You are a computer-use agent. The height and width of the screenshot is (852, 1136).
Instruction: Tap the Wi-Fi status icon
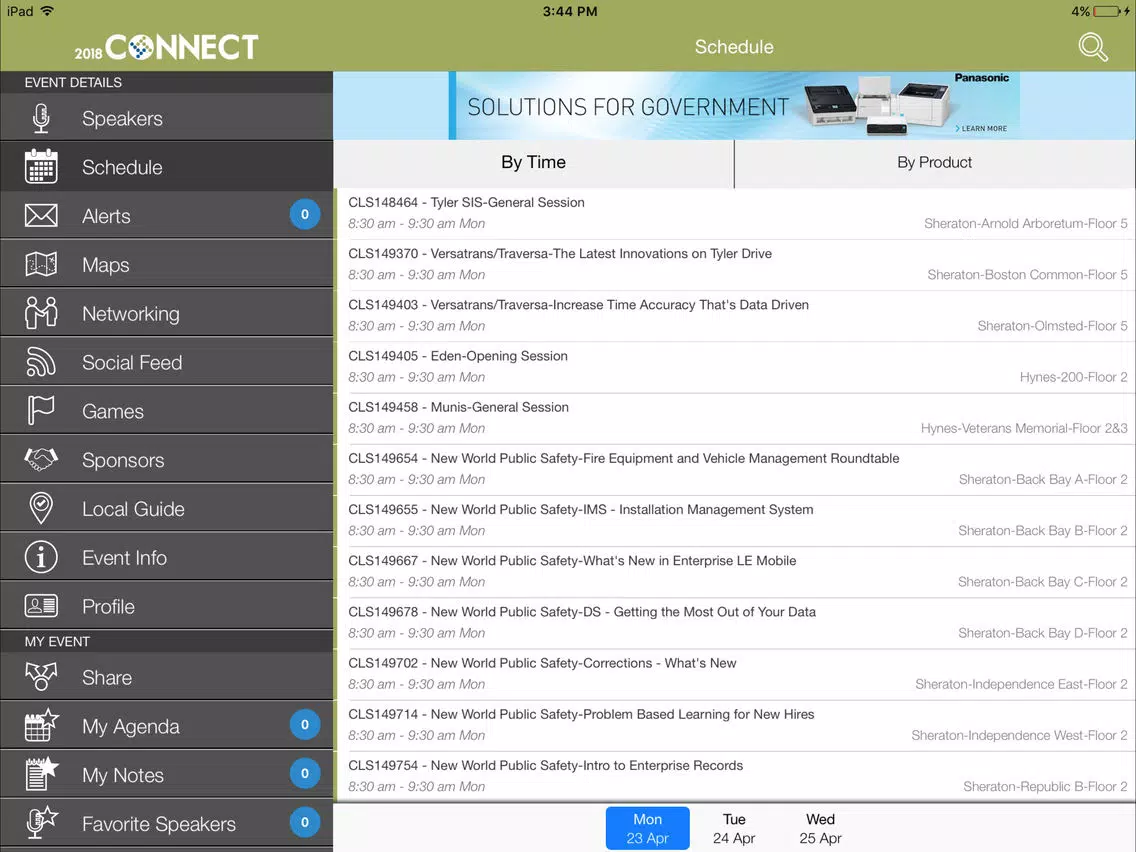click(x=47, y=11)
